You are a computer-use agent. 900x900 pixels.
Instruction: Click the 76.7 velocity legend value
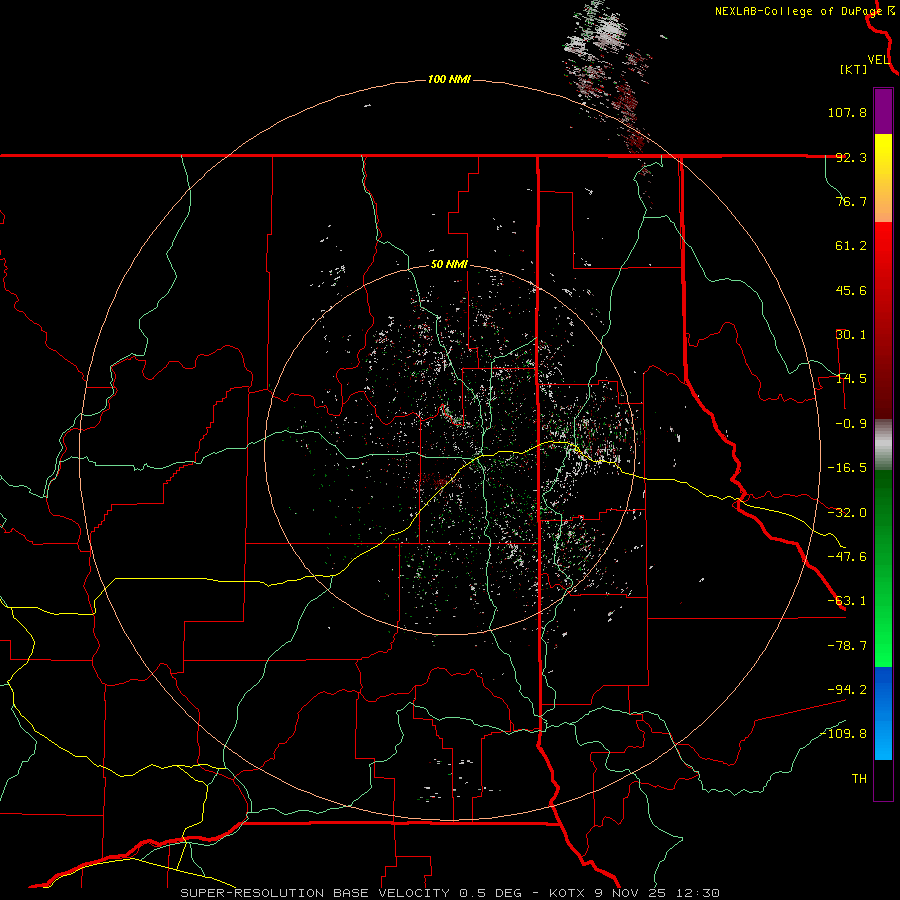851,201
